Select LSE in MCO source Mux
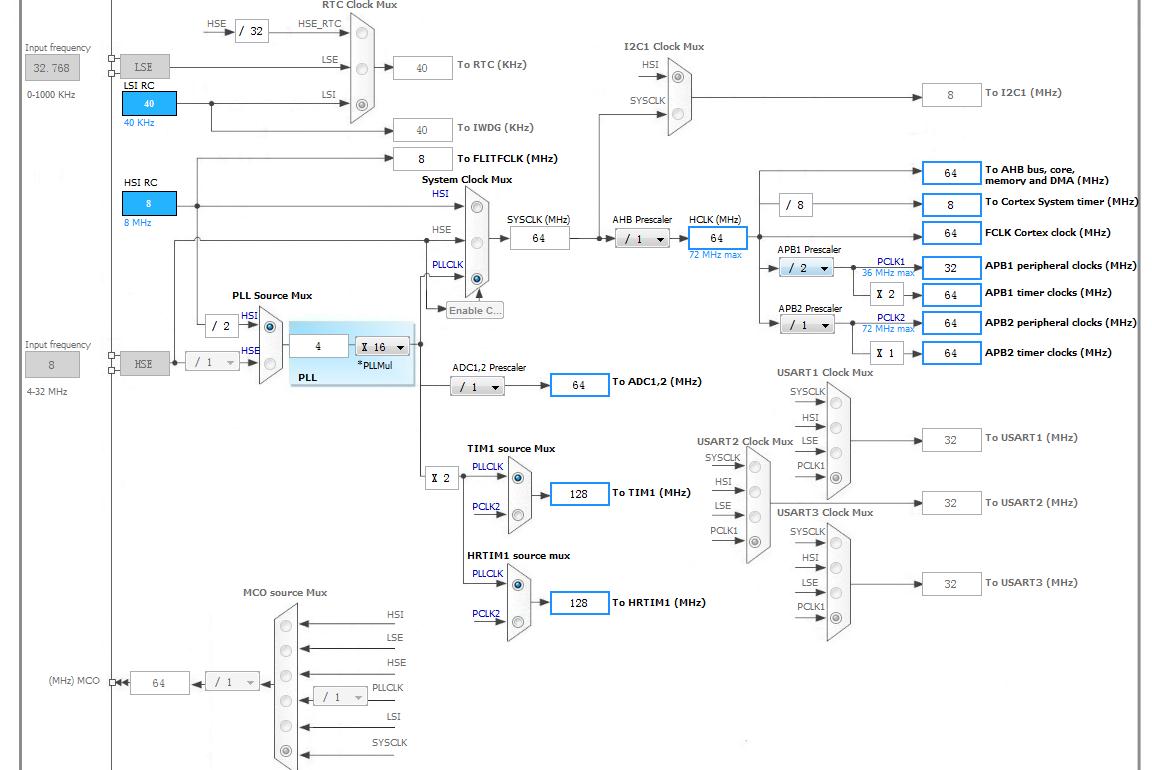The image size is (1152, 770). [286, 651]
